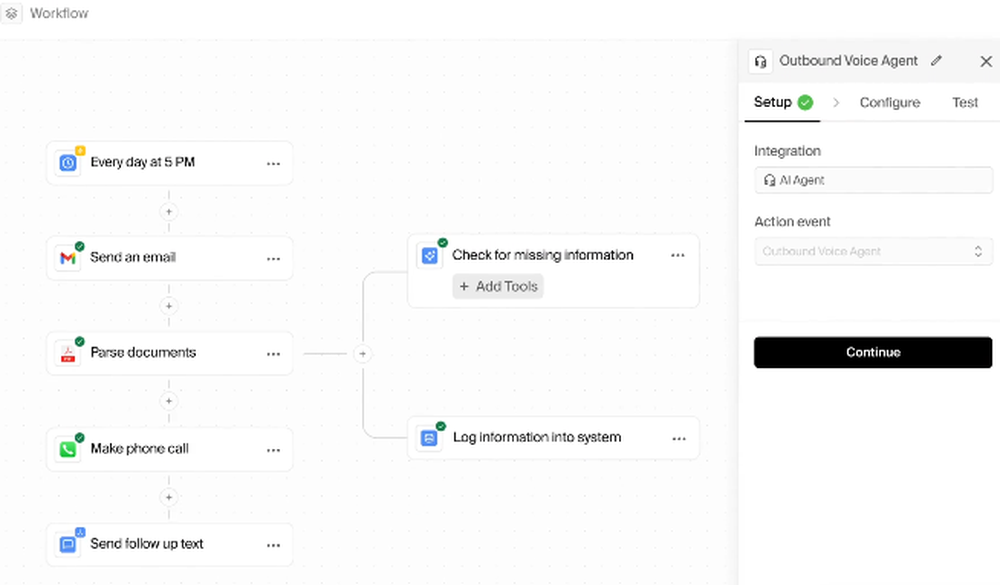Switch to the Test tab
The image size is (1000, 585).
(x=965, y=102)
